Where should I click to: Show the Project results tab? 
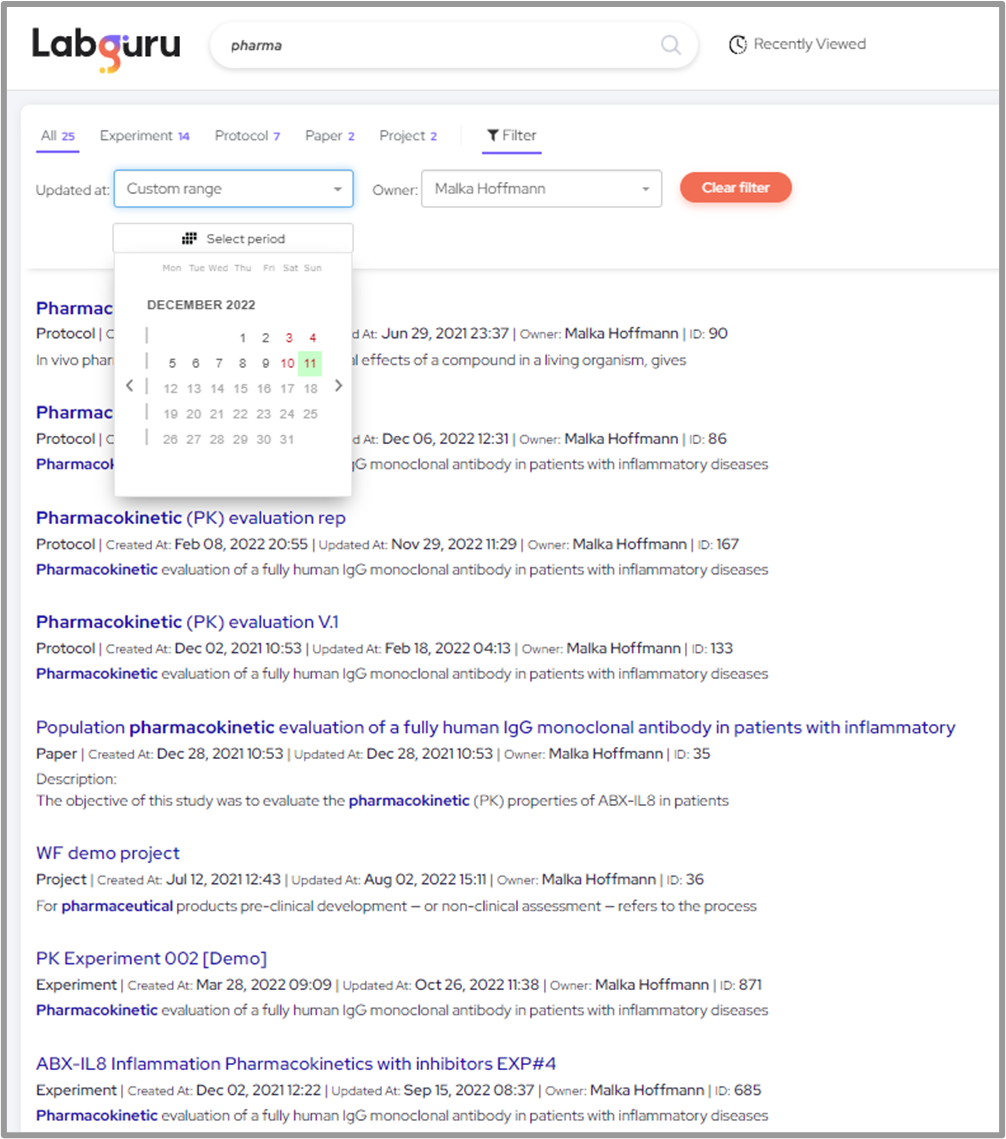[407, 136]
